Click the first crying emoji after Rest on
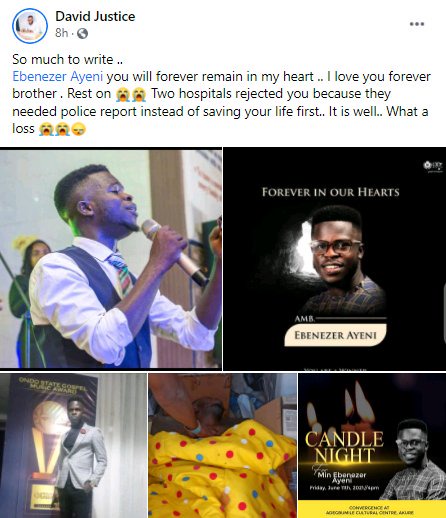The image size is (446, 518). click(x=123, y=94)
